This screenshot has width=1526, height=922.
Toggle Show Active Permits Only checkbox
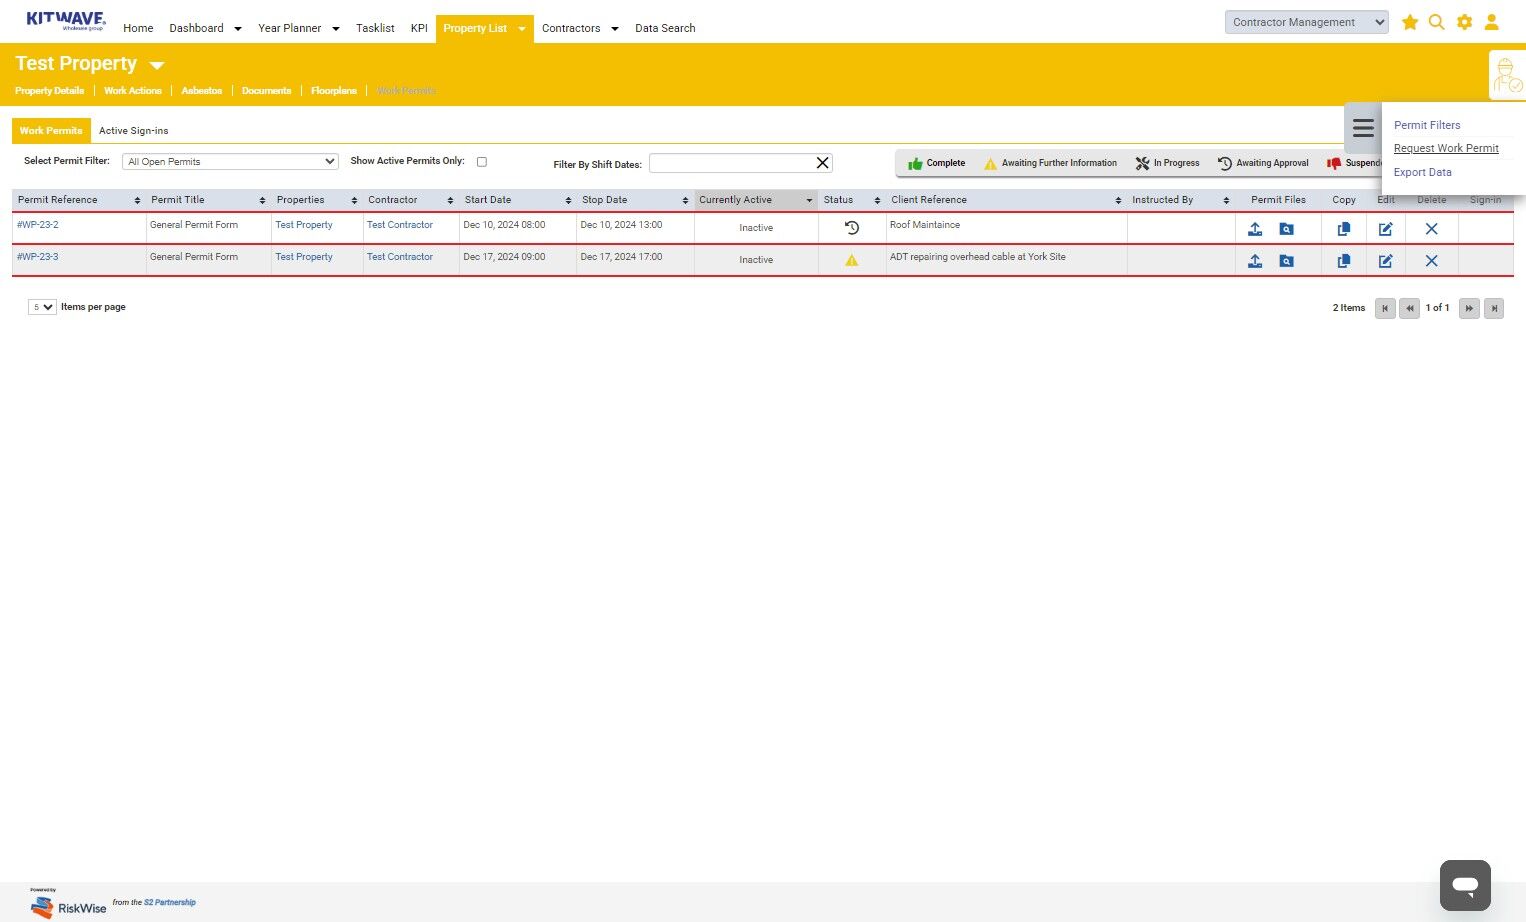482,162
